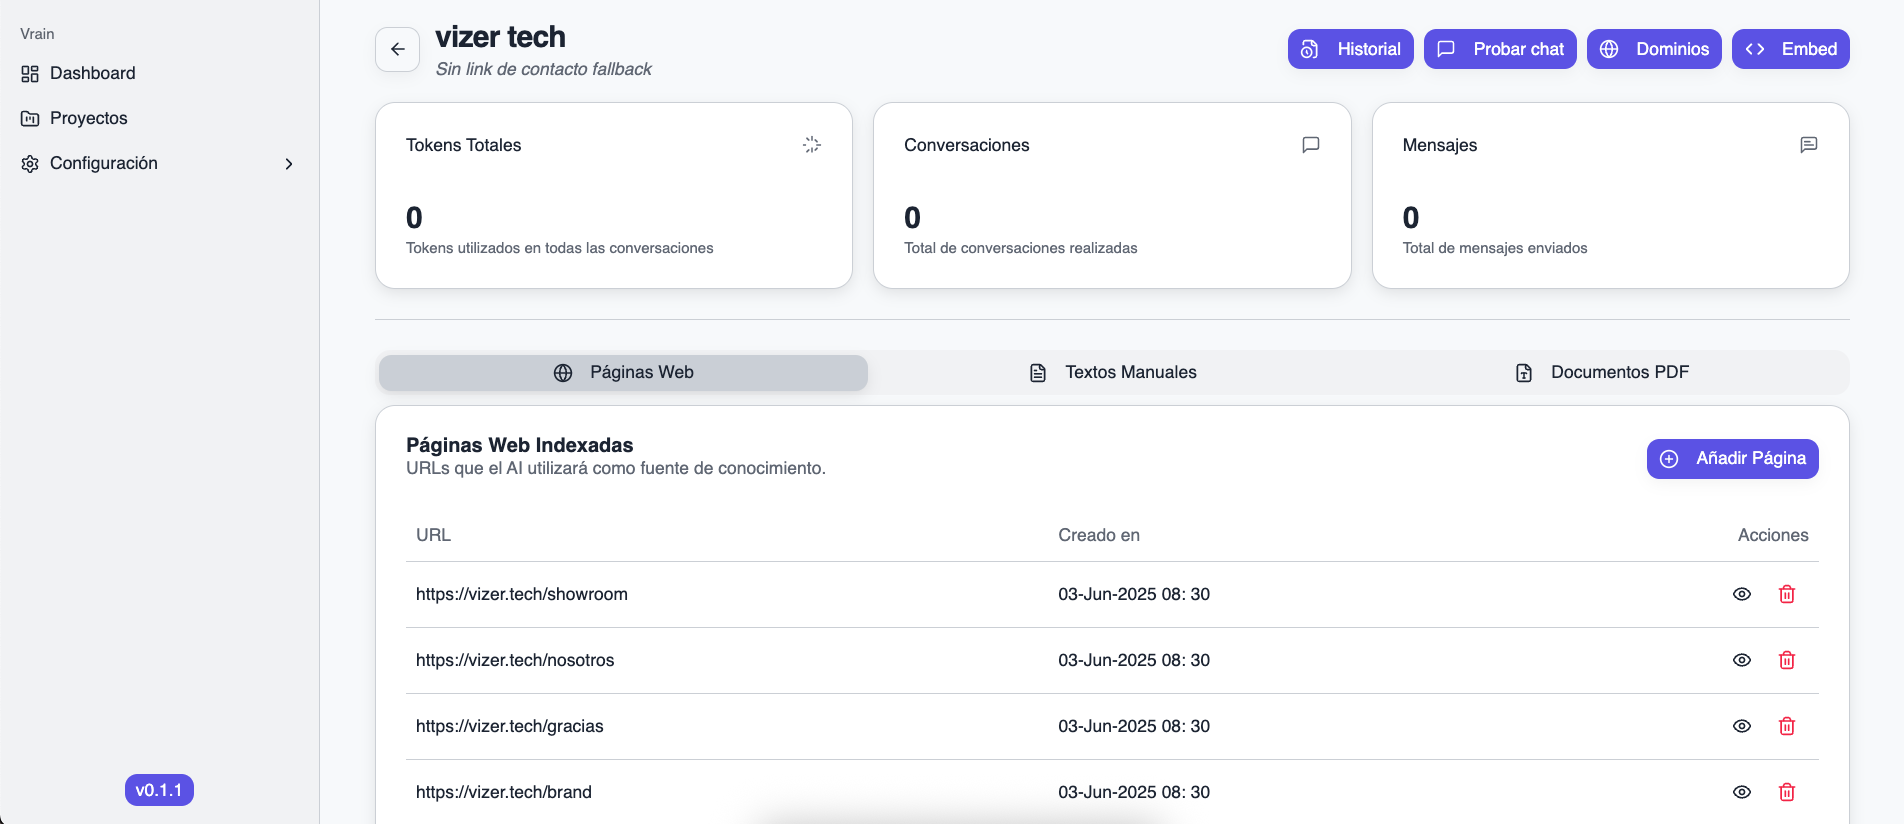
Task: View the brand URL with eye icon
Action: pyautogui.click(x=1742, y=792)
